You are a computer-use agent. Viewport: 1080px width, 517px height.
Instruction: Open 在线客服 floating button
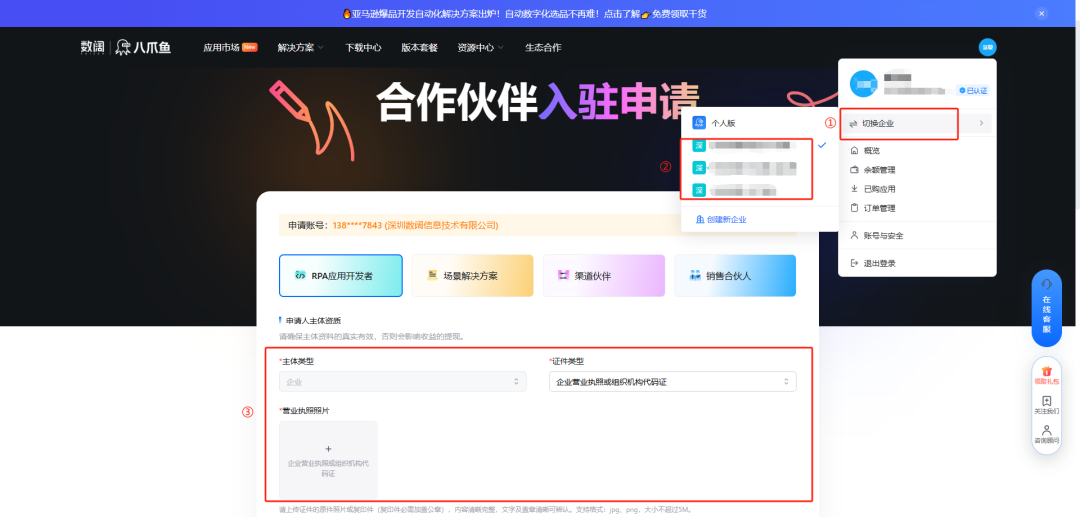[1046, 308]
